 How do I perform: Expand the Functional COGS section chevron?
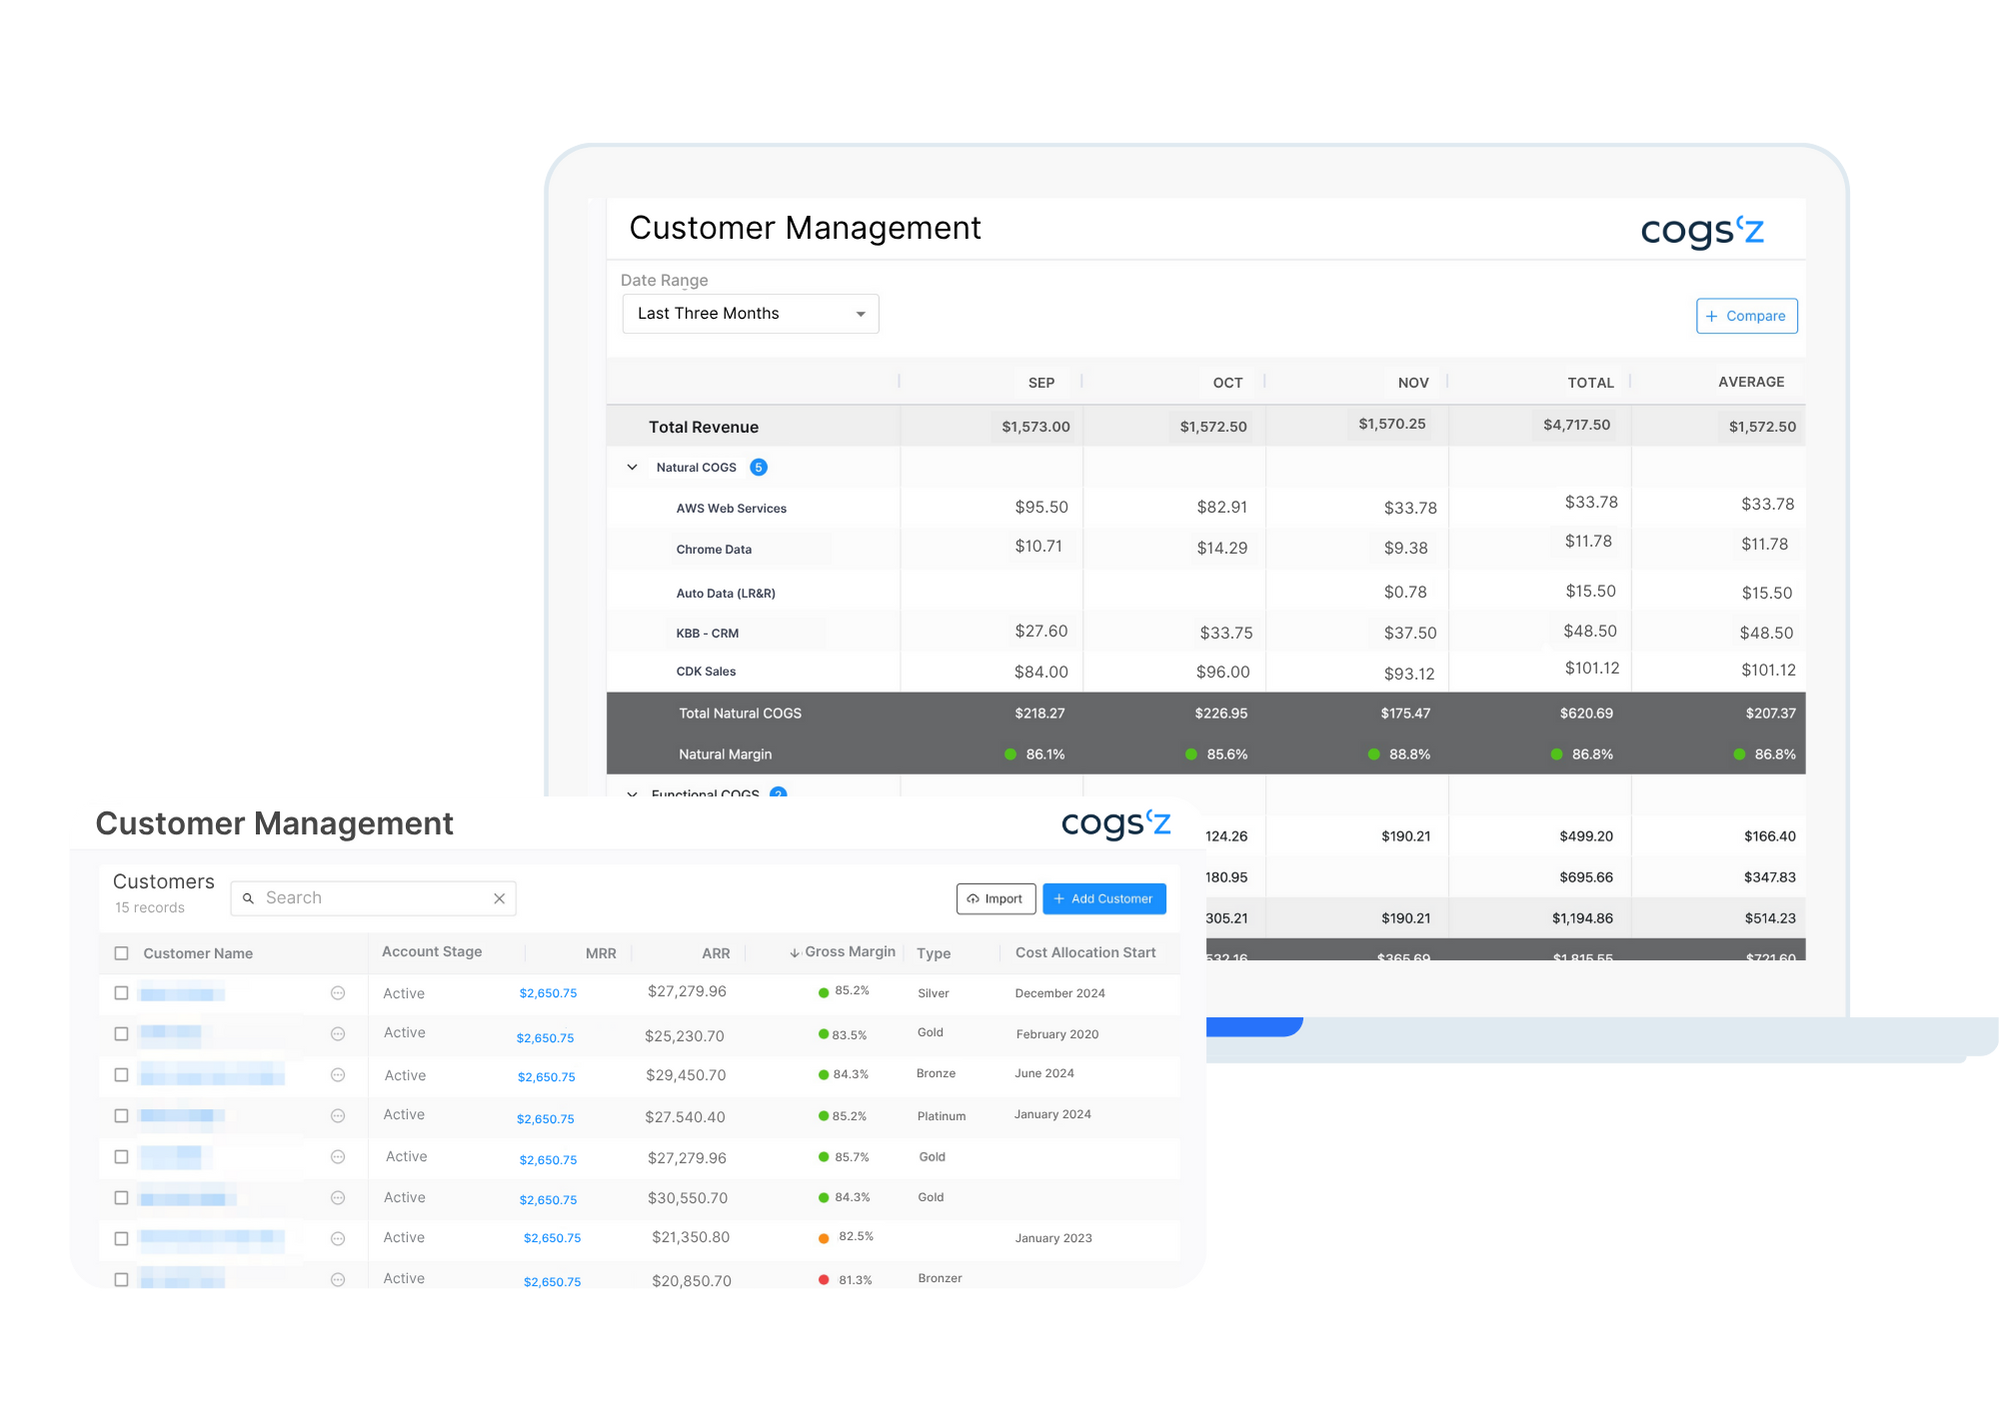click(632, 794)
